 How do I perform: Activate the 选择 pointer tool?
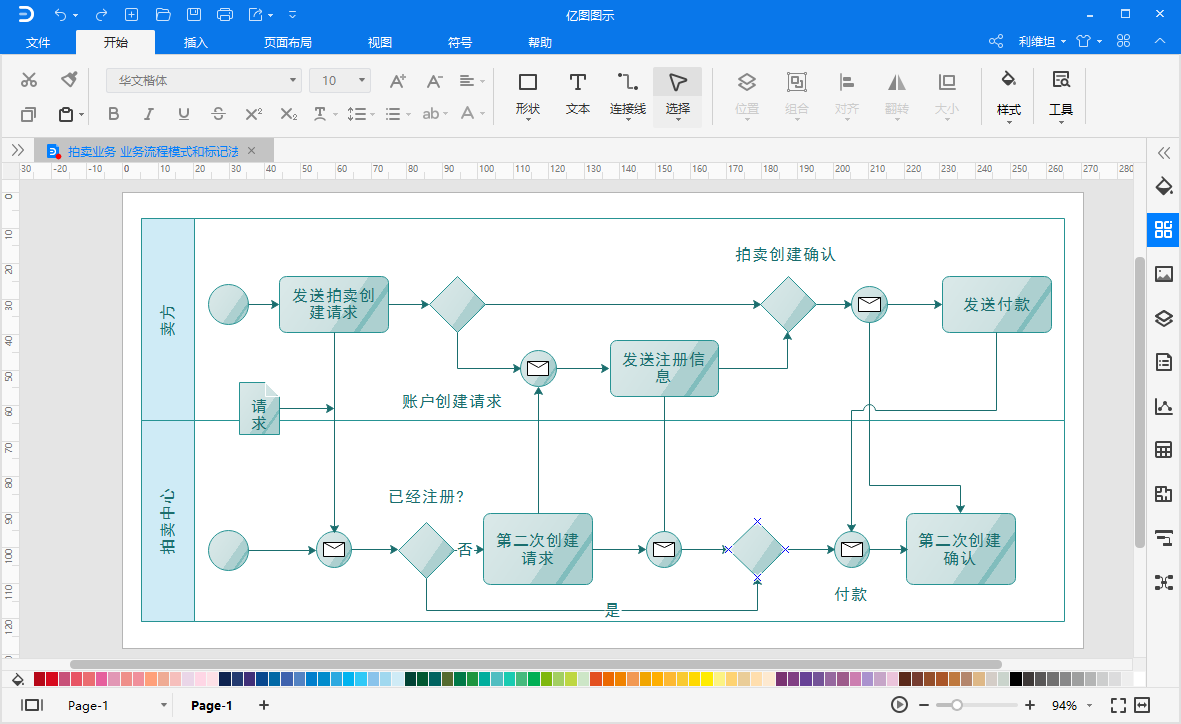(x=677, y=95)
